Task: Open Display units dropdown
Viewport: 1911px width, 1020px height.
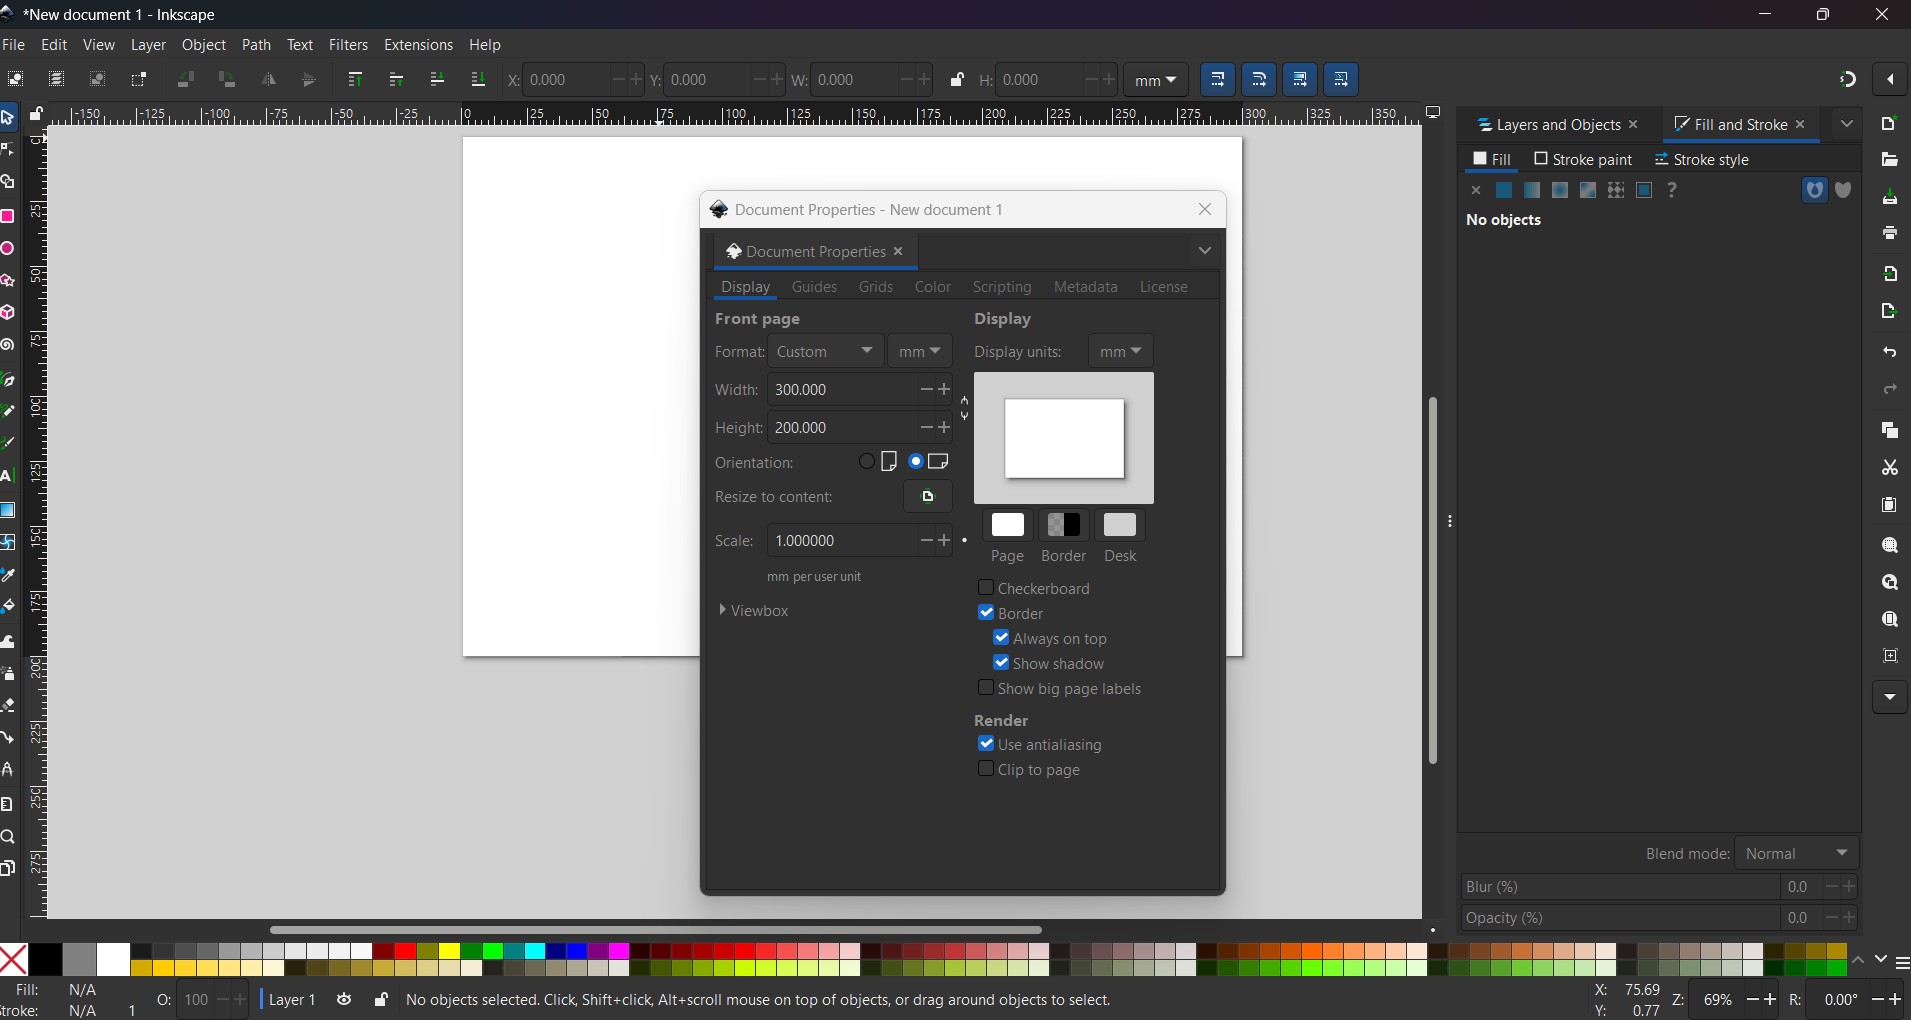Action: [x=1121, y=351]
